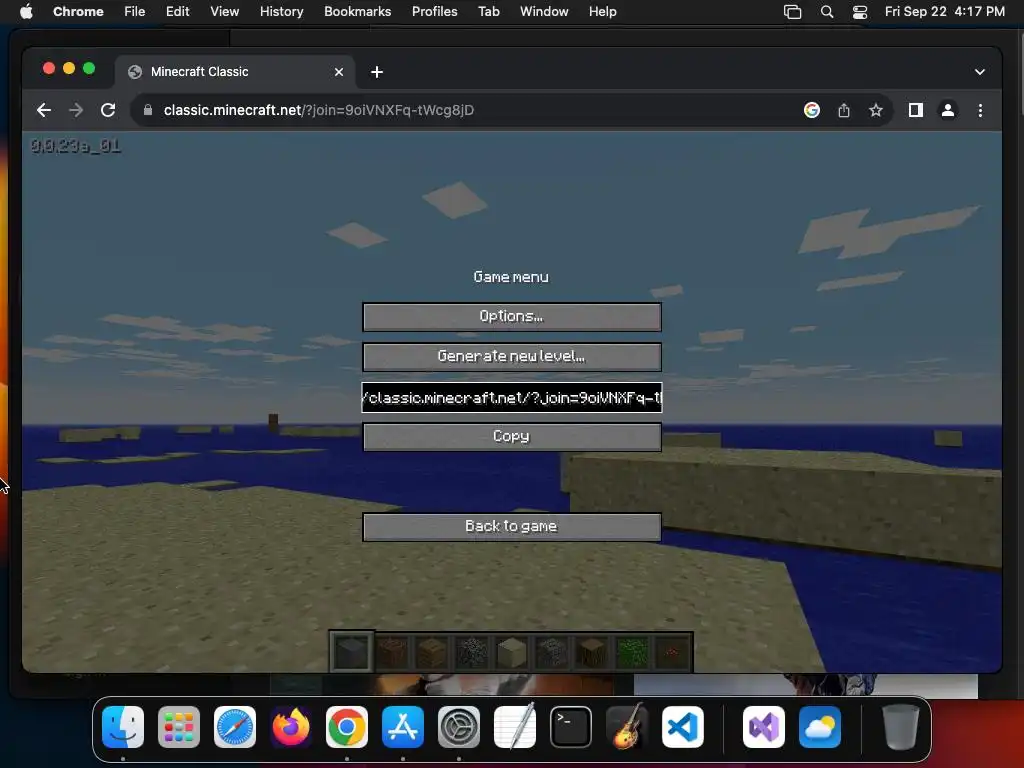This screenshot has height=768, width=1024.
Task: Select the speckled block in the fourth hotbar slot
Action: point(472,652)
